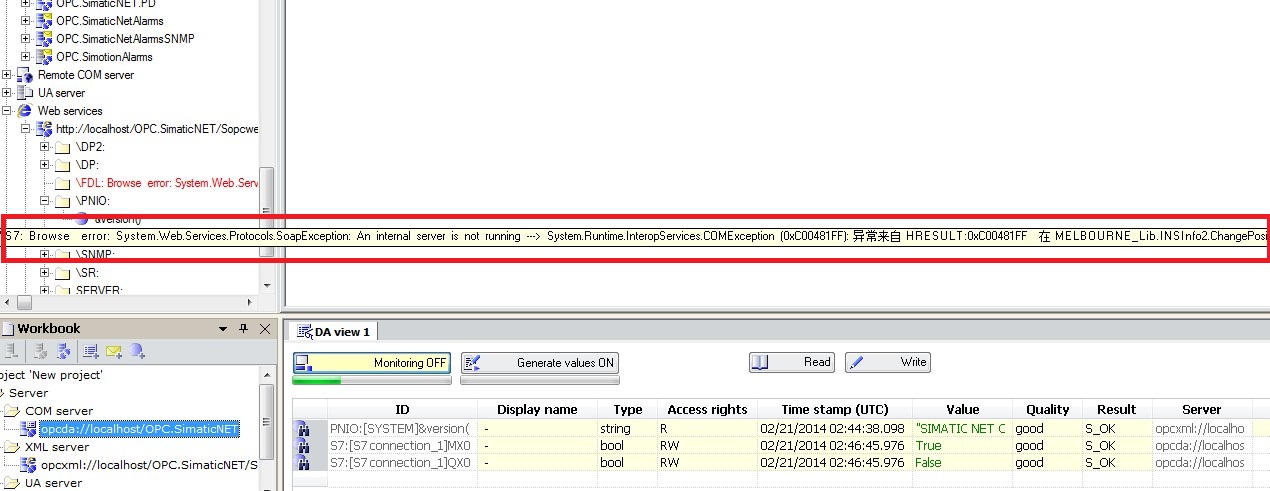The height and width of the screenshot is (491, 1270).
Task: Click the Read button
Action: (x=793, y=362)
